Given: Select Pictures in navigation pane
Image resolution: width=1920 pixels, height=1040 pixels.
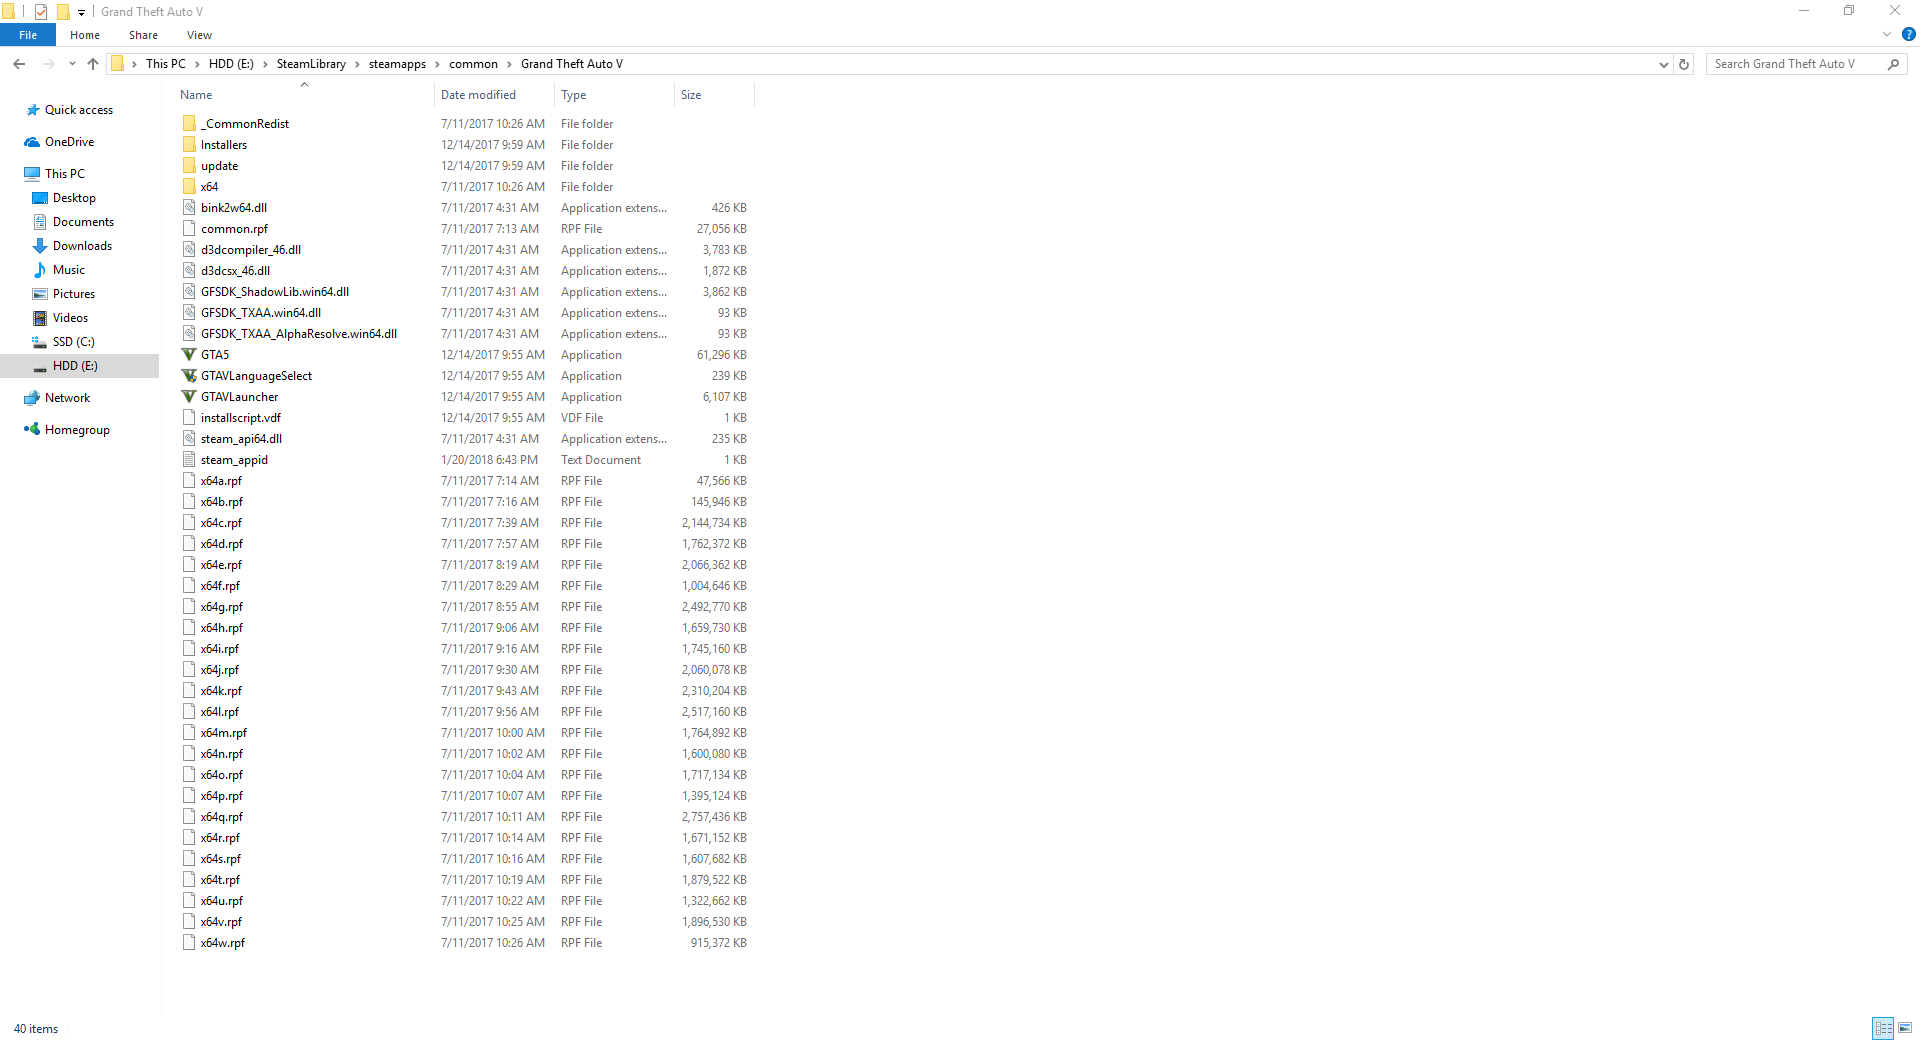Looking at the screenshot, I should (74, 294).
